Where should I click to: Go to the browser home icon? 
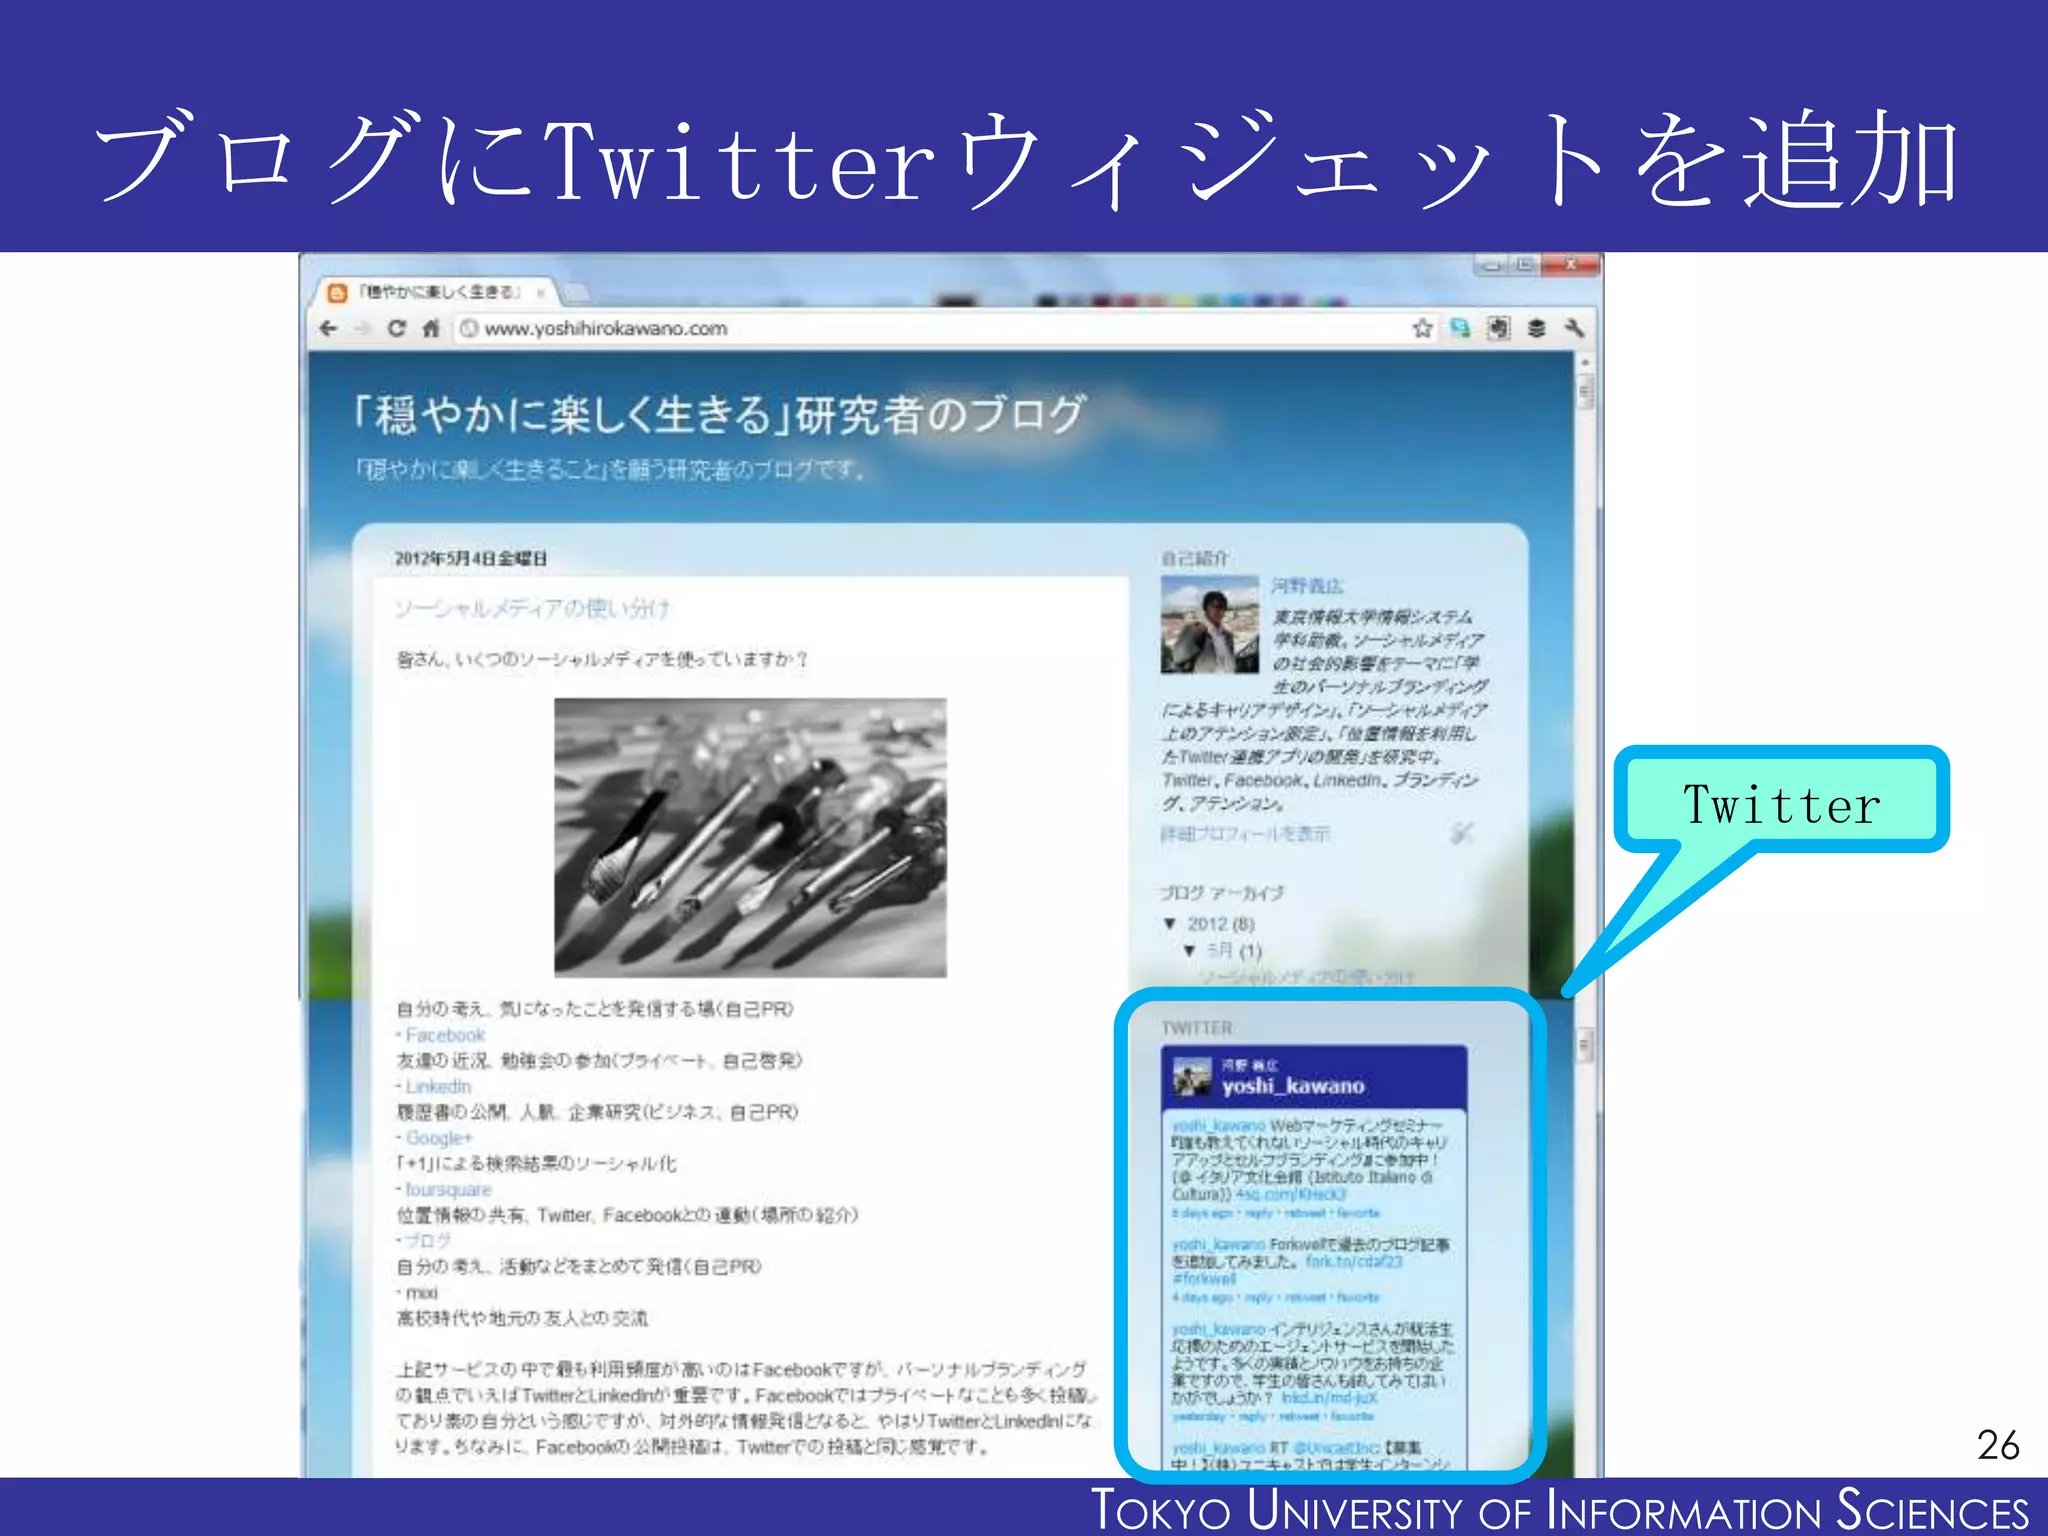(431, 328)
